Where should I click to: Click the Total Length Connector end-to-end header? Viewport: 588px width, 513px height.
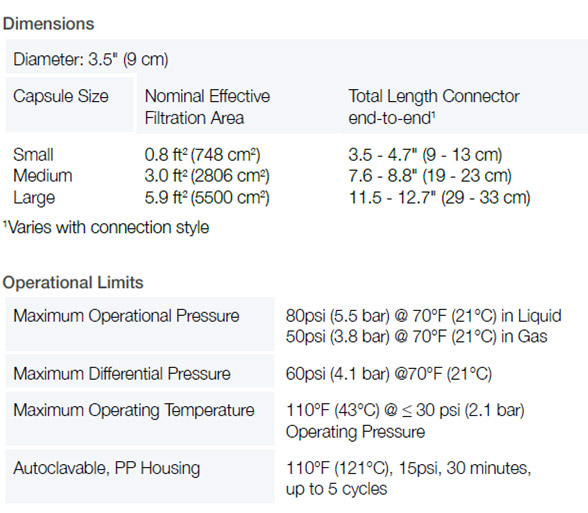pos(434,107)
